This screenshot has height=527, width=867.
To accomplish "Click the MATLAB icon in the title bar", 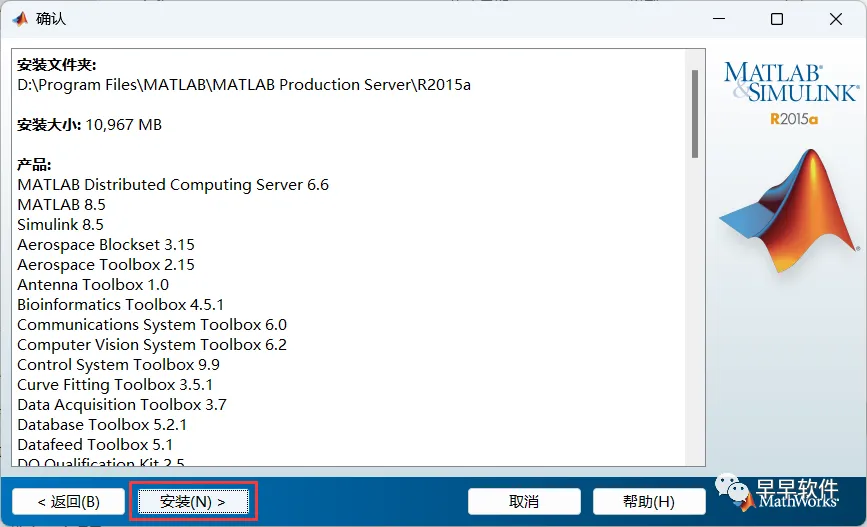I will pos(20,19).
